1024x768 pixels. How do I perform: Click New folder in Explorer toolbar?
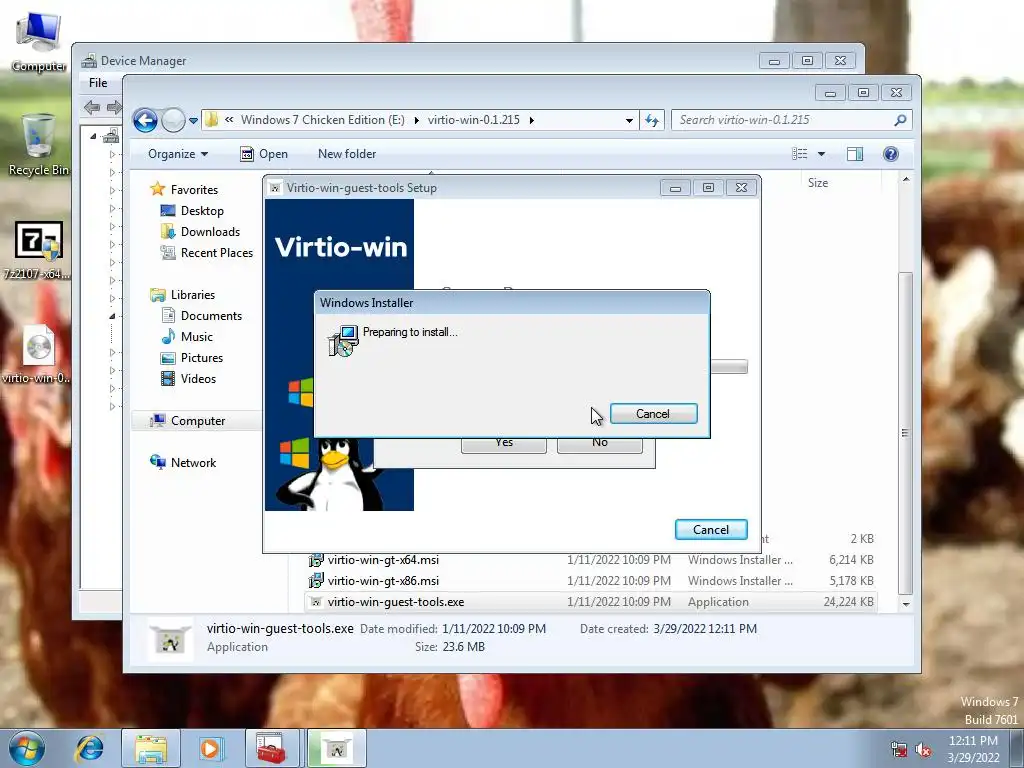click(x=347, y=154)
